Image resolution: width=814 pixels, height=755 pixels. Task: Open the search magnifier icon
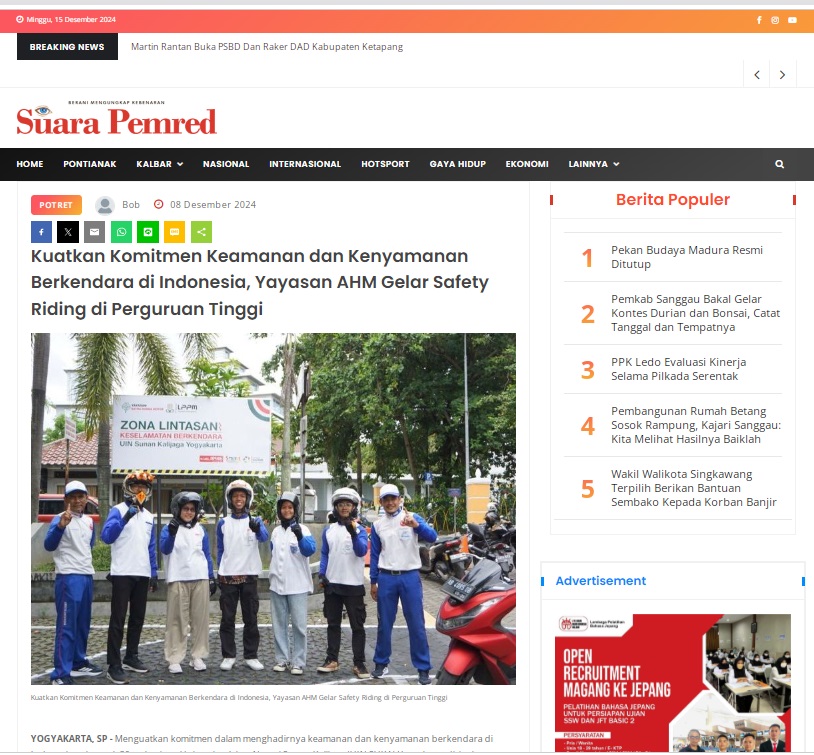(x=779, y=164)
